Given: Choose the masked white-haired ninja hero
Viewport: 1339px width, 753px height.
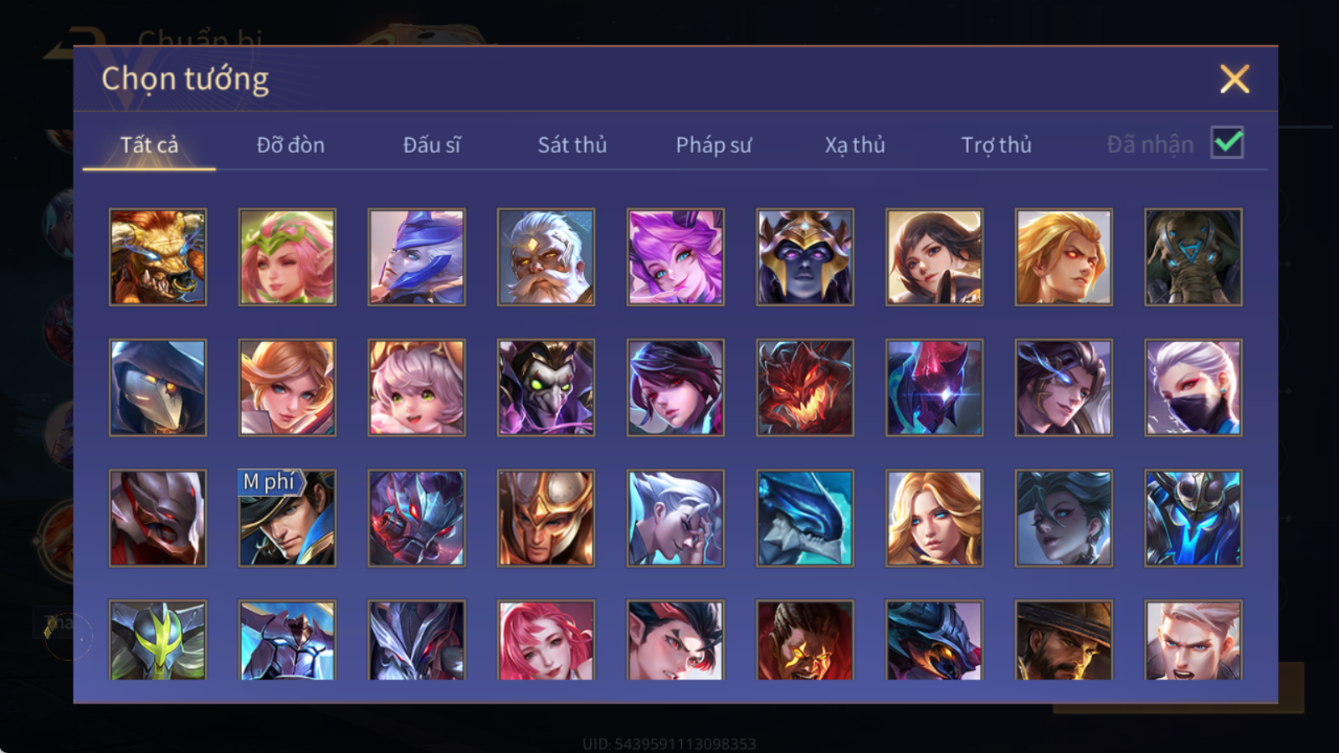Looking at the screenshot, I should 1194,388.
